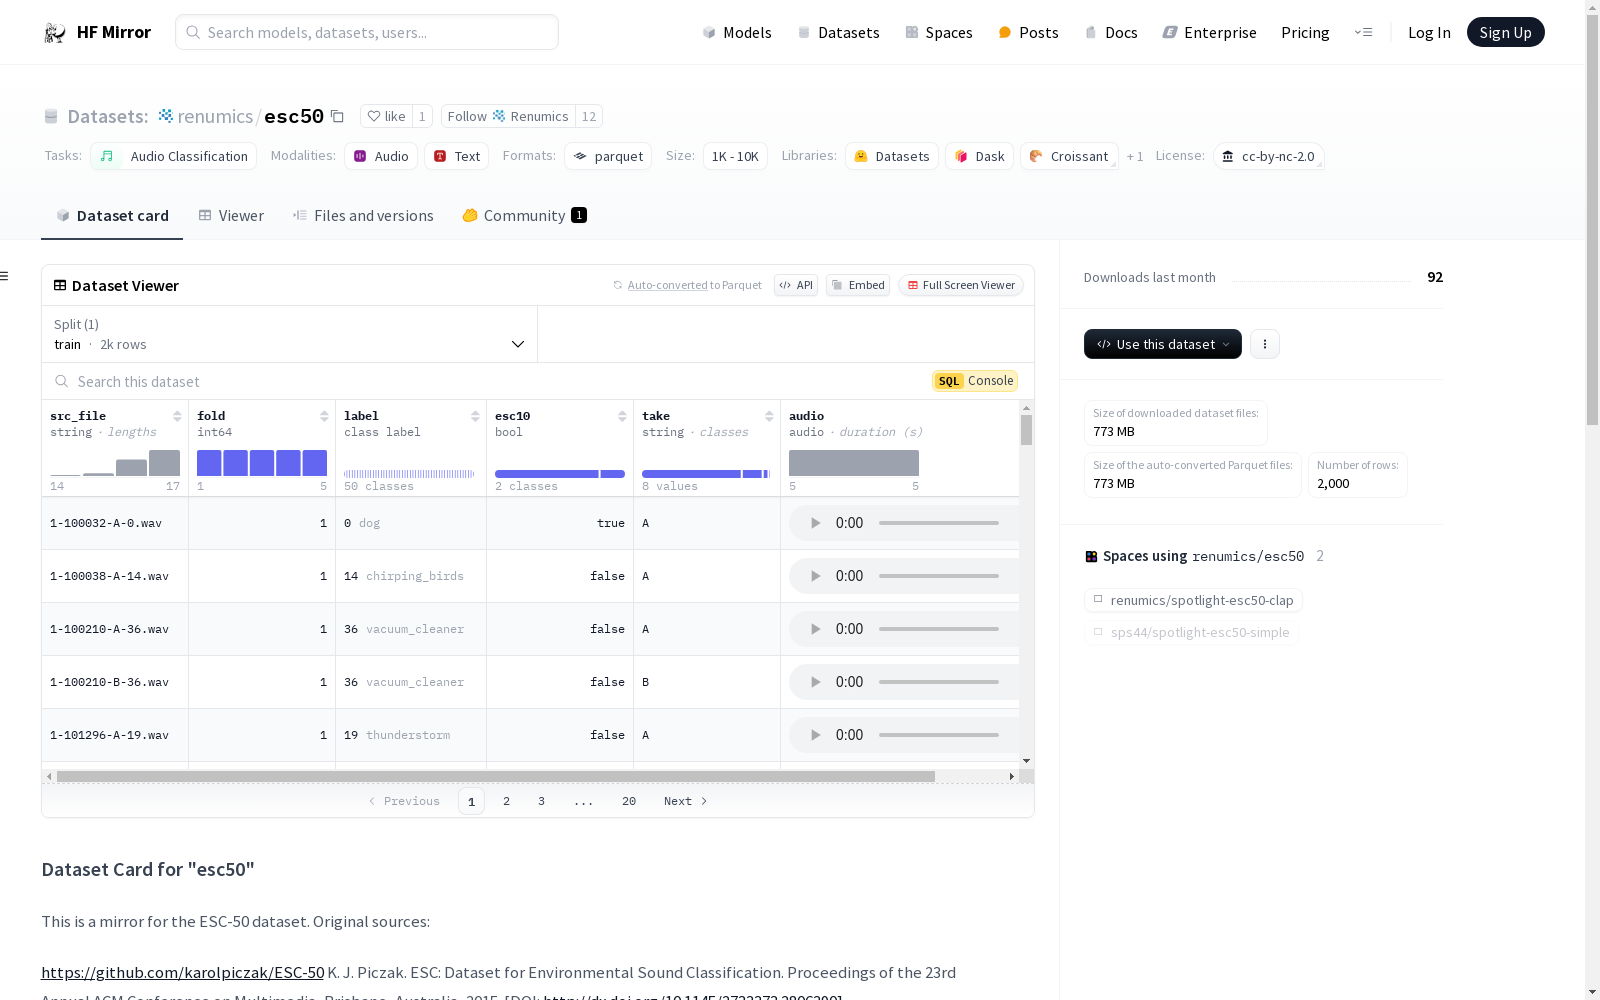The width and height of the screenshot is (1600, 1000).
Task: Sort by esc10 column arrows
Action: click(x=622, y=416)
